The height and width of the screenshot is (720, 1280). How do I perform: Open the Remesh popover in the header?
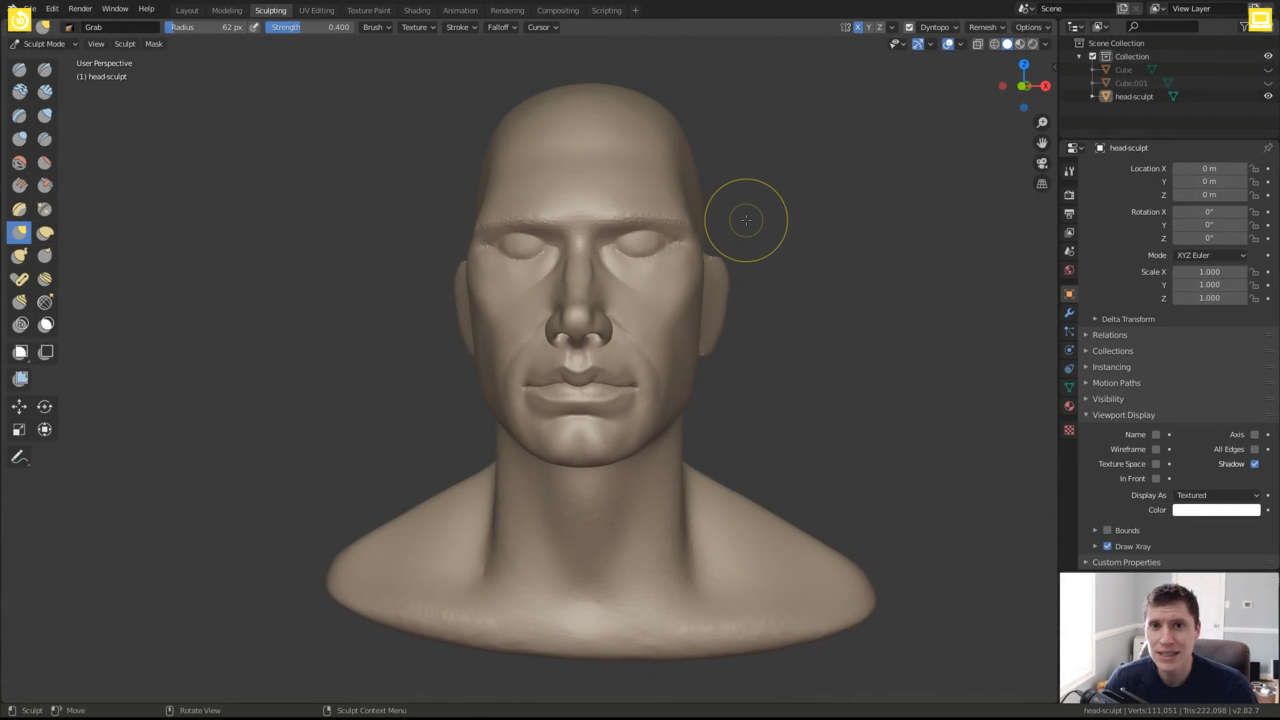[985, 27]
